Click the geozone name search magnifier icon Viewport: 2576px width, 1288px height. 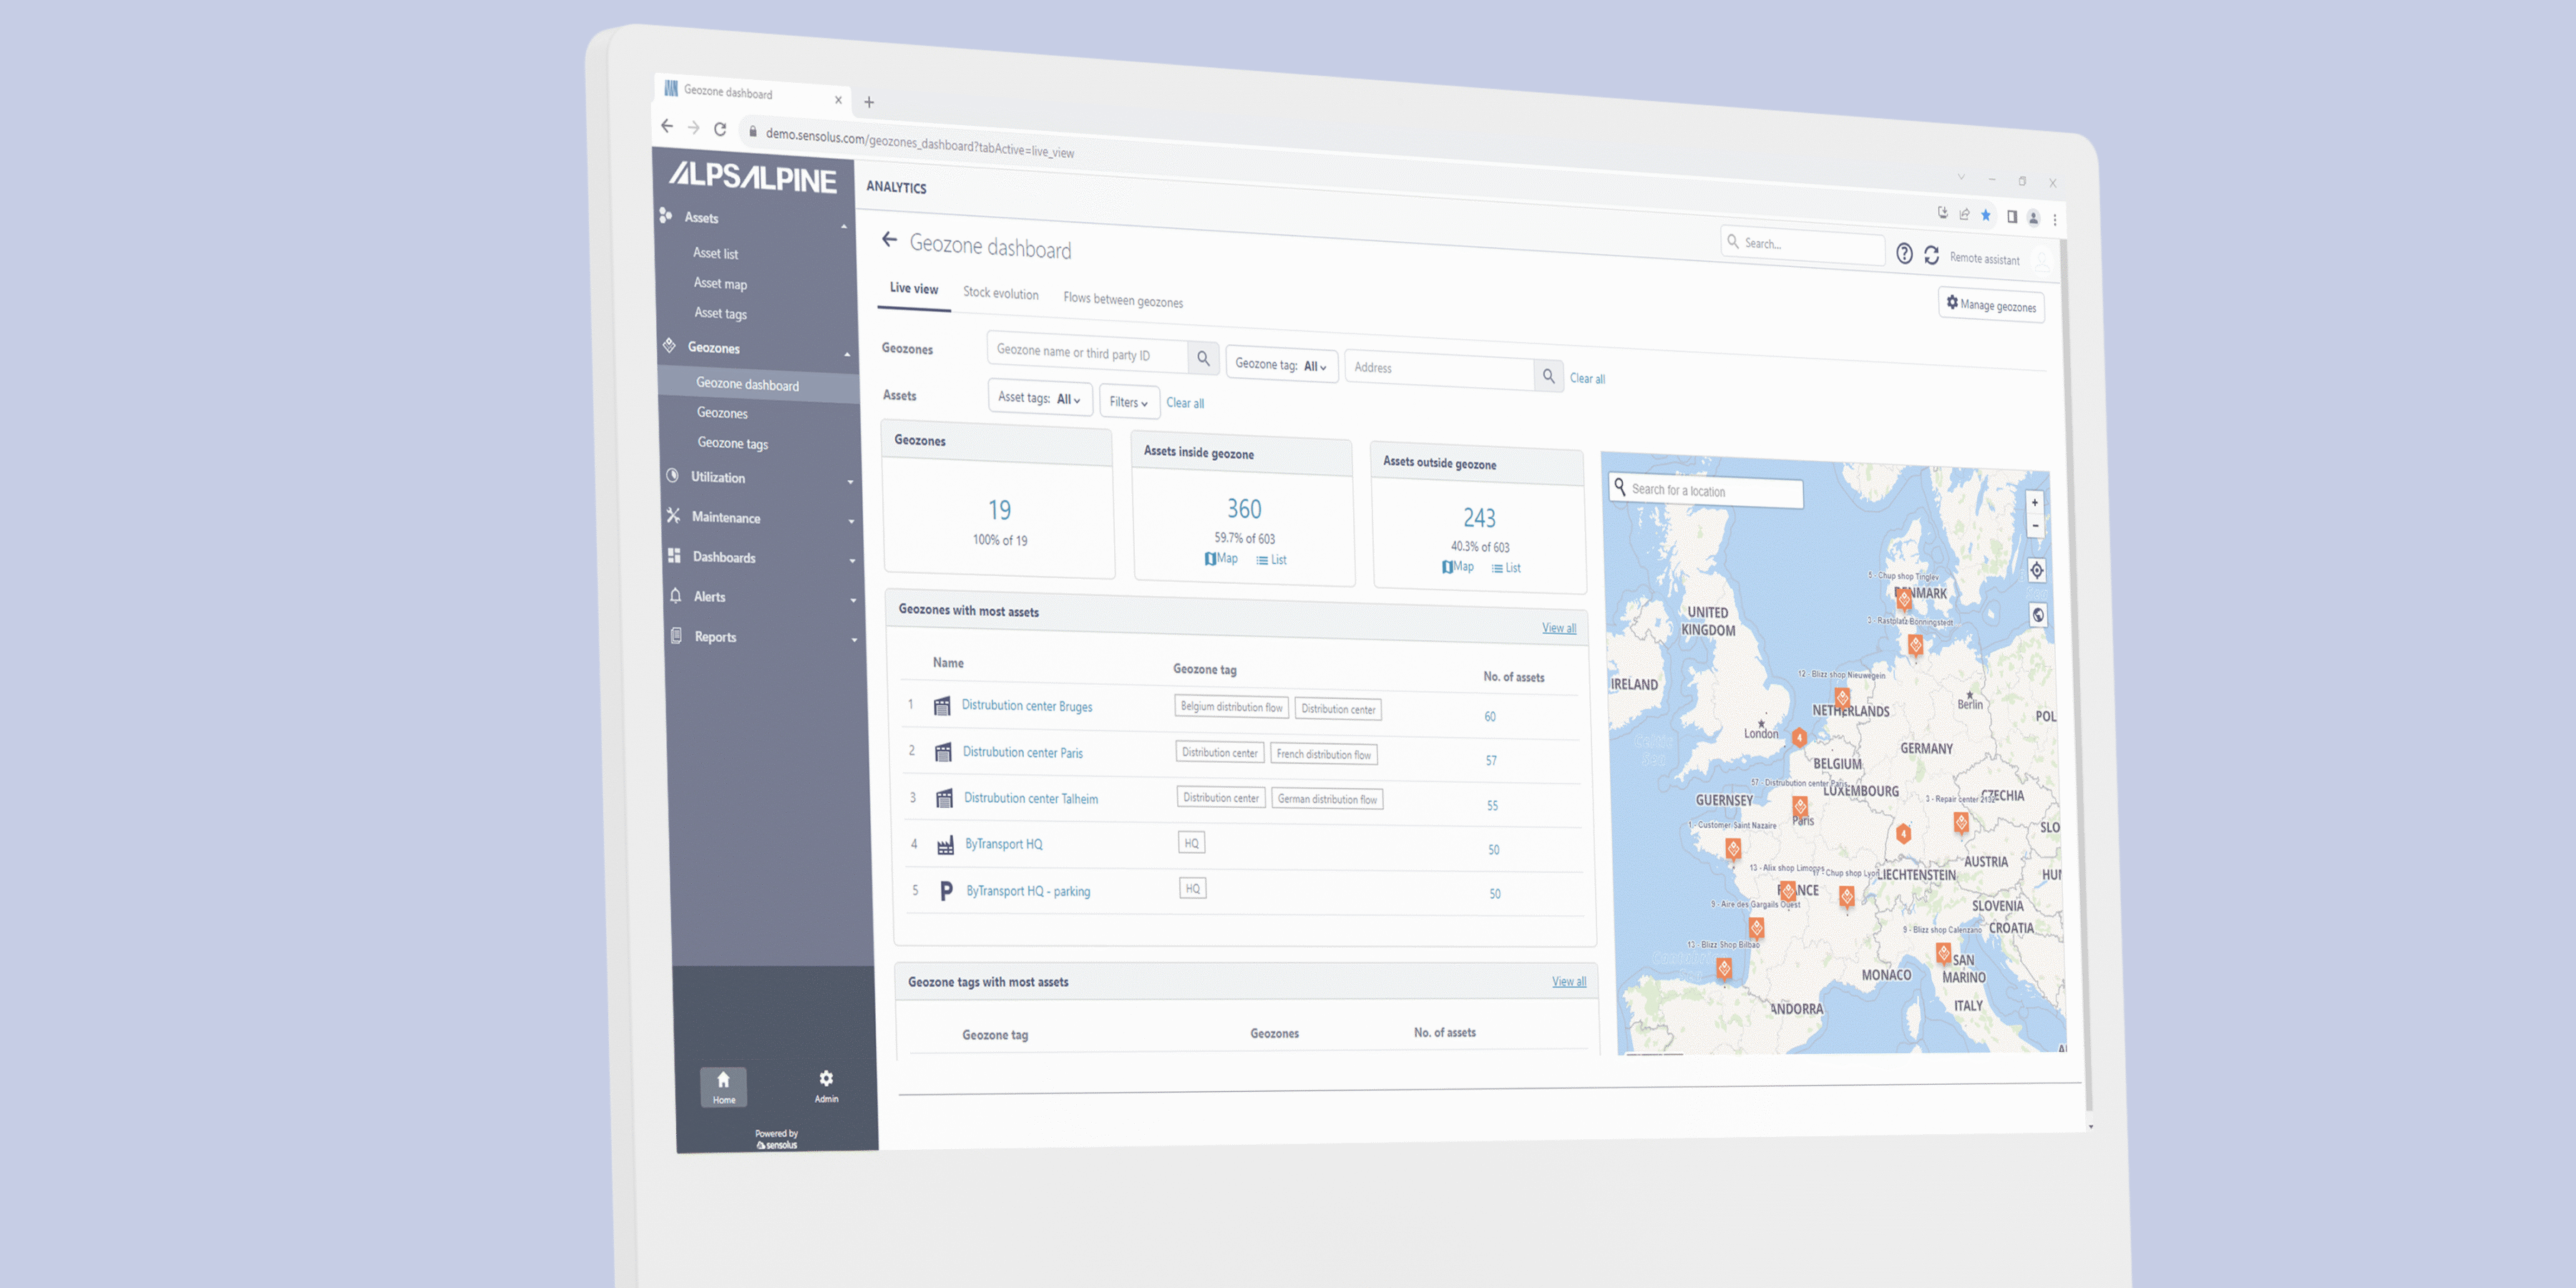[x=1203, y=358]
